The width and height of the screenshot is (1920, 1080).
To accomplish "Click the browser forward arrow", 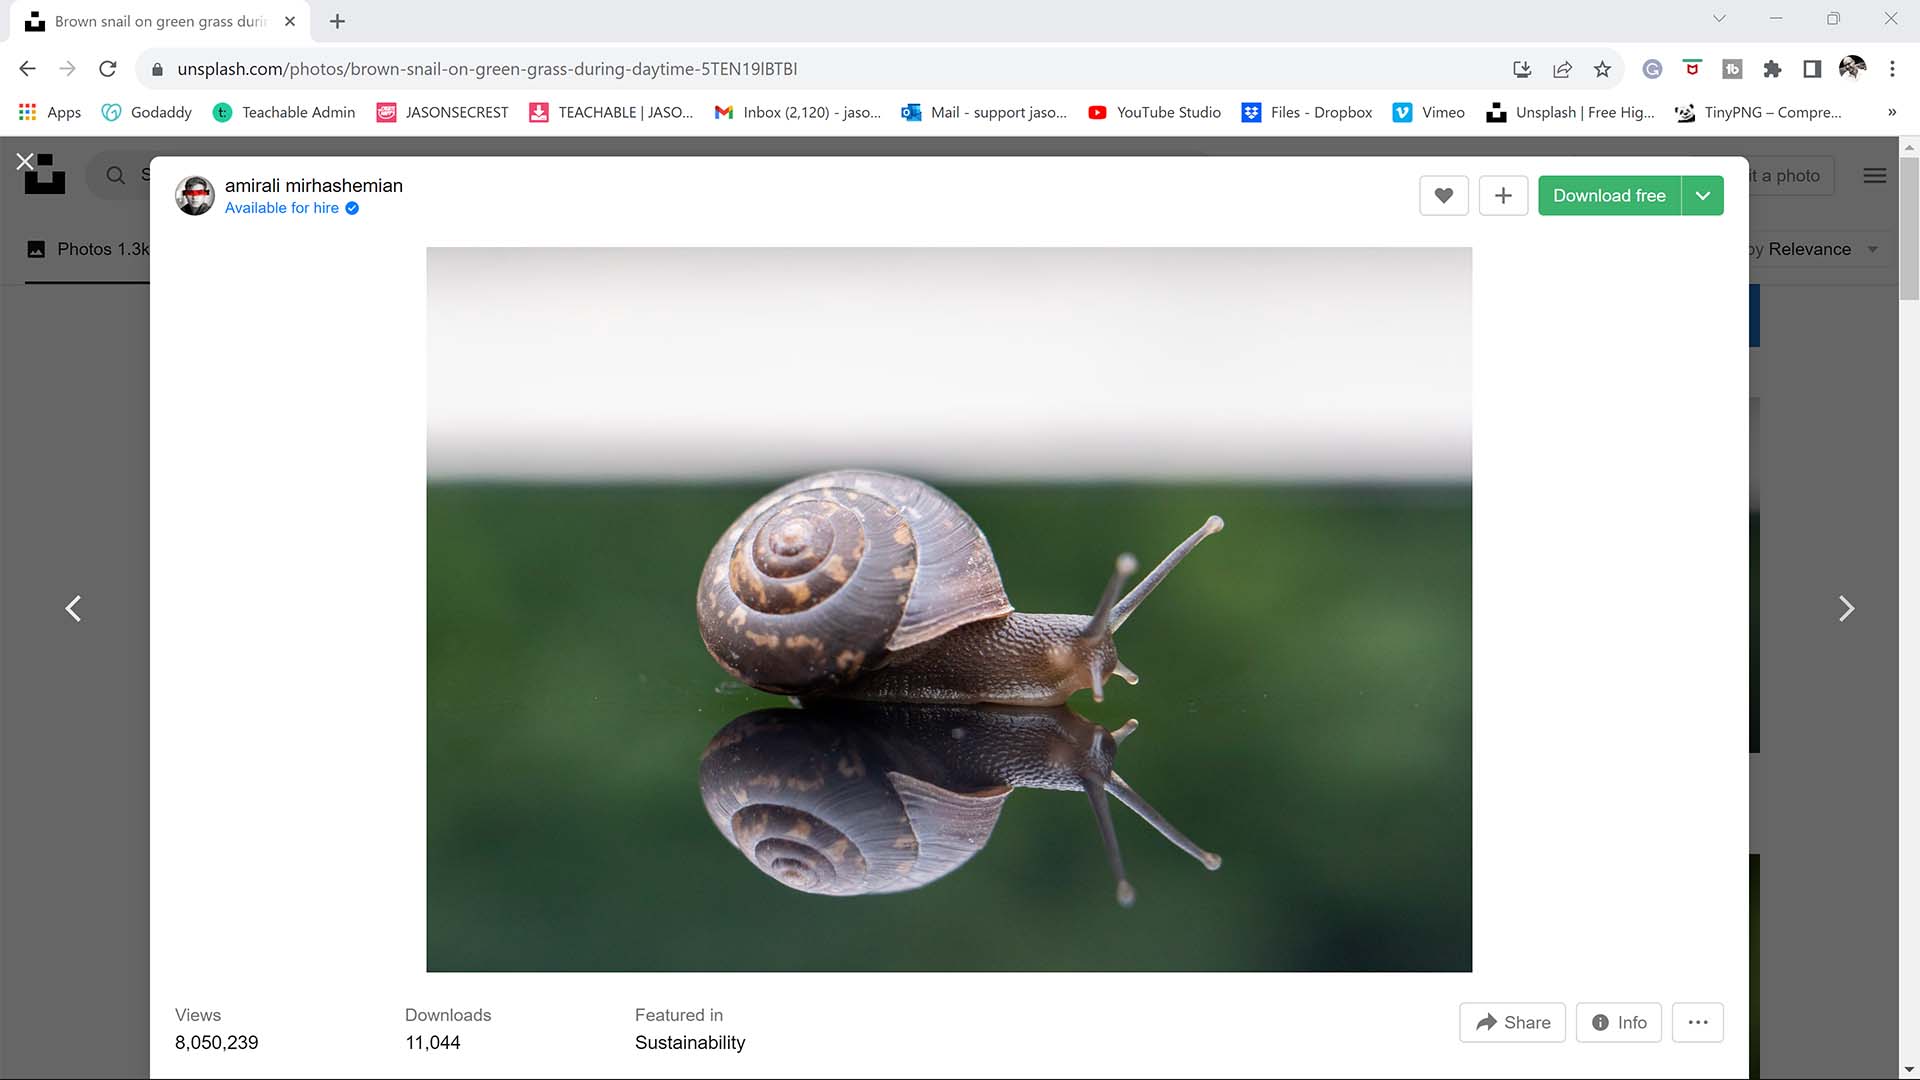I will [x=67, y=69].
